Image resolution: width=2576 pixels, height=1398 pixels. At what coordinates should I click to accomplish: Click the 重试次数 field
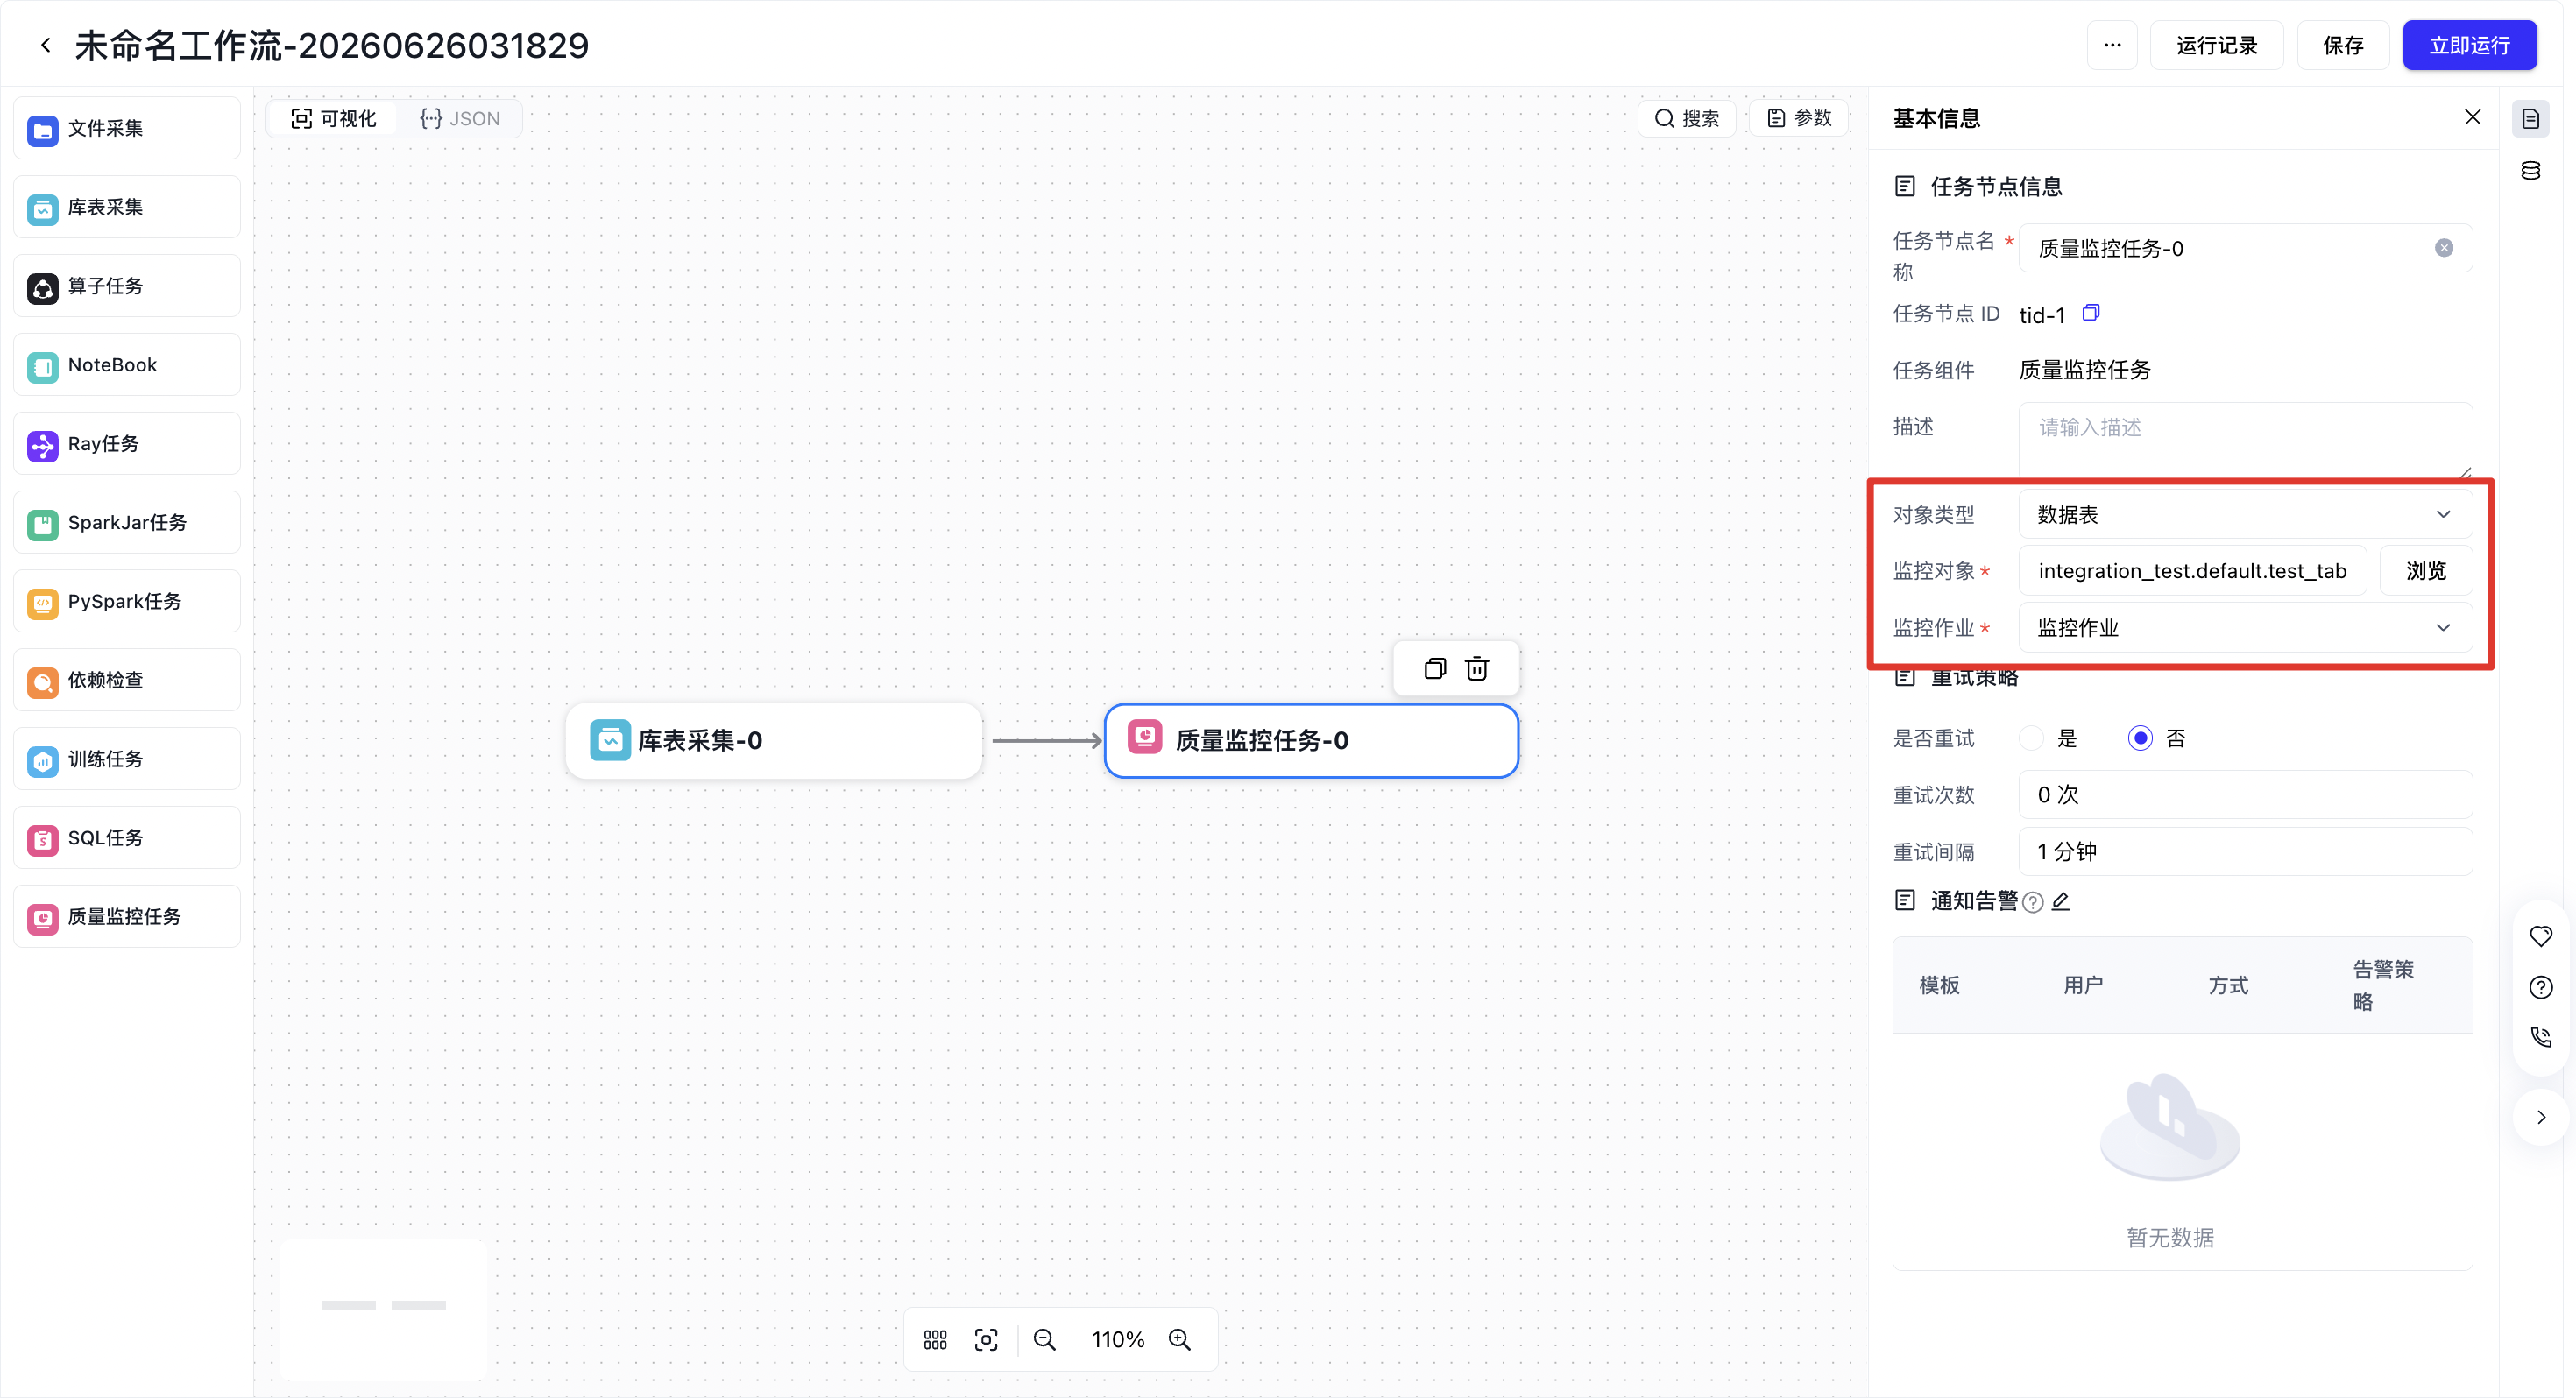(x=2245, y=794)
